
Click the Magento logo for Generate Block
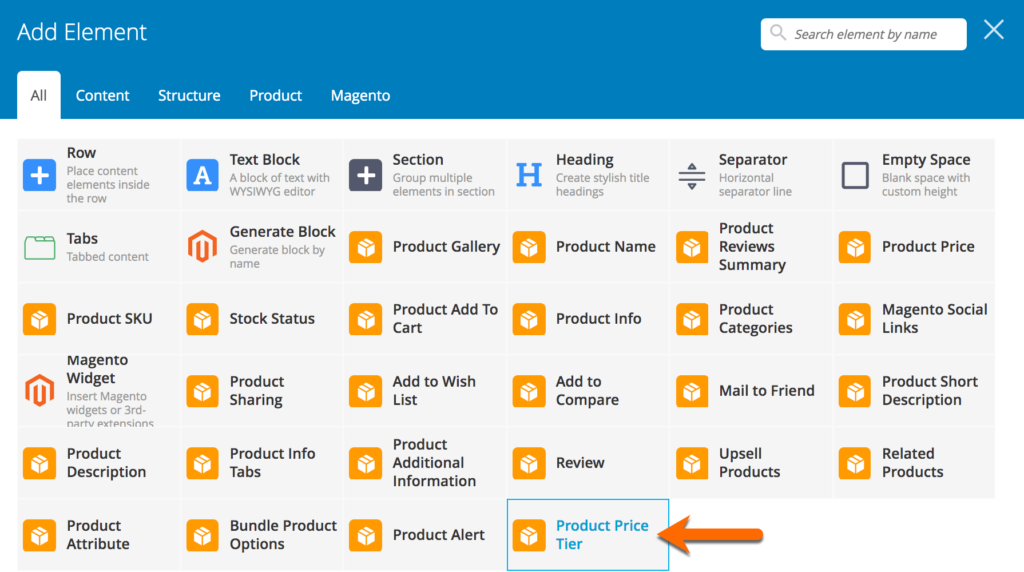[202, 247]
